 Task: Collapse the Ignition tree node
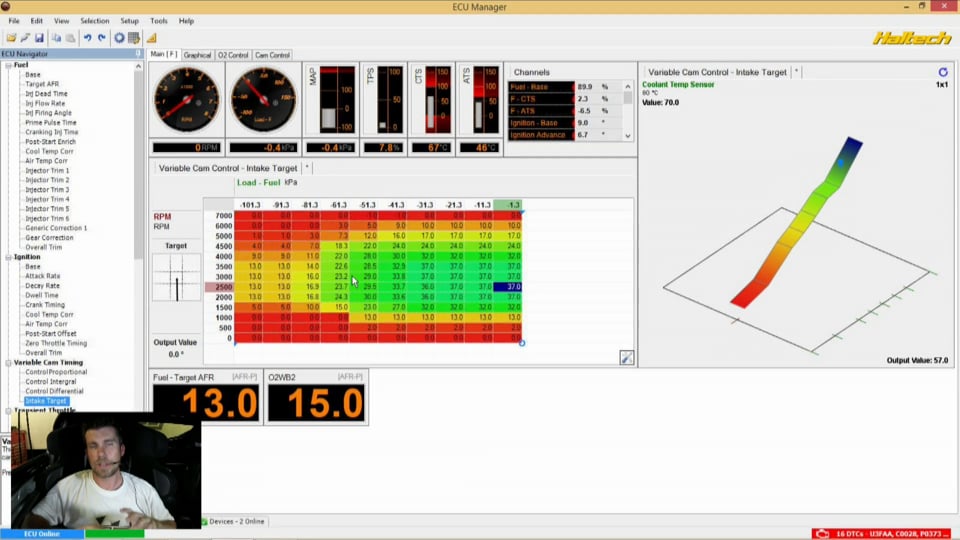pyautogui.click(x=9, y=257)
